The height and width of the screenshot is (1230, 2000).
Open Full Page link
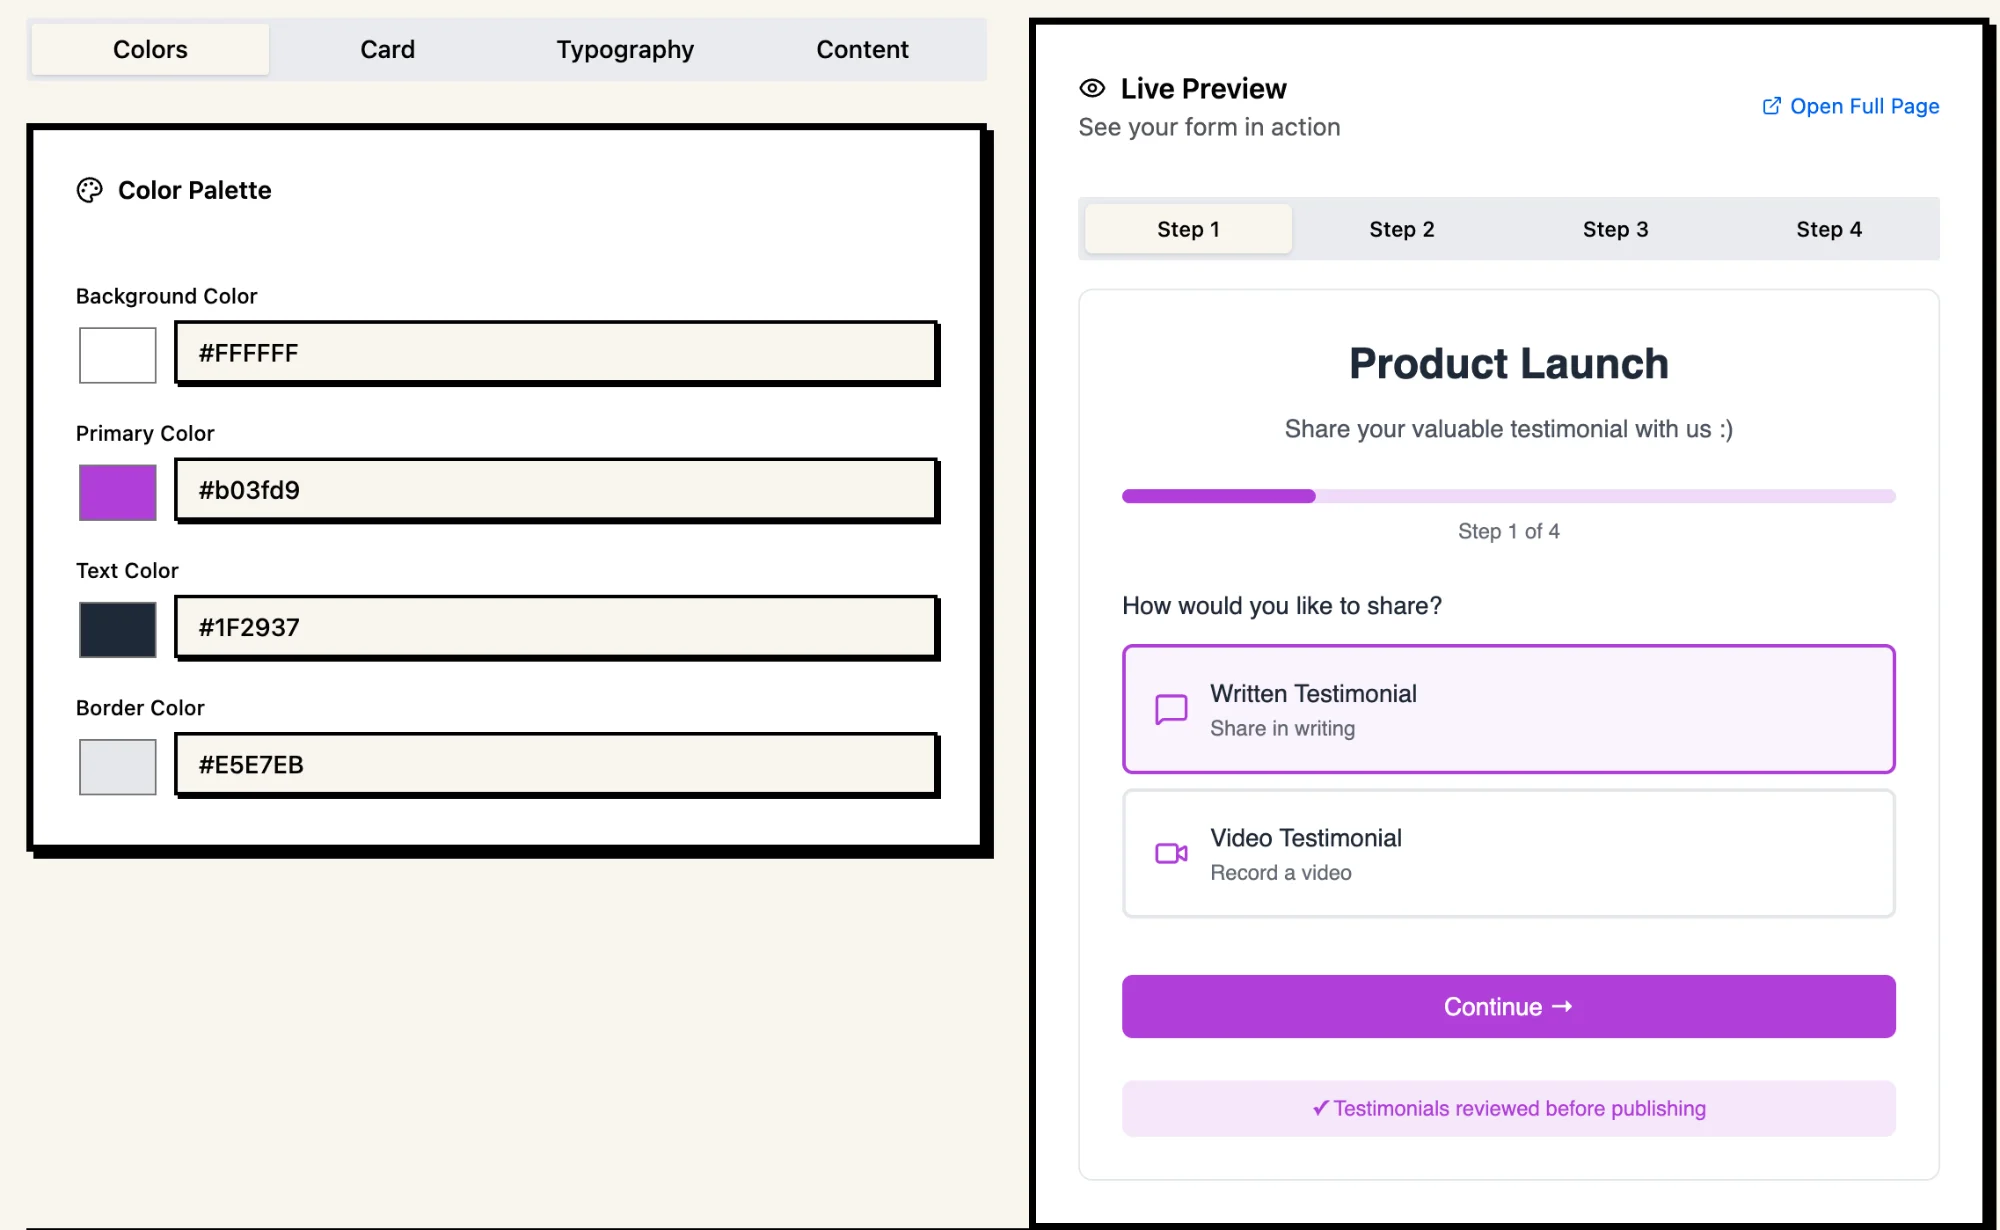pos(1863,106)
